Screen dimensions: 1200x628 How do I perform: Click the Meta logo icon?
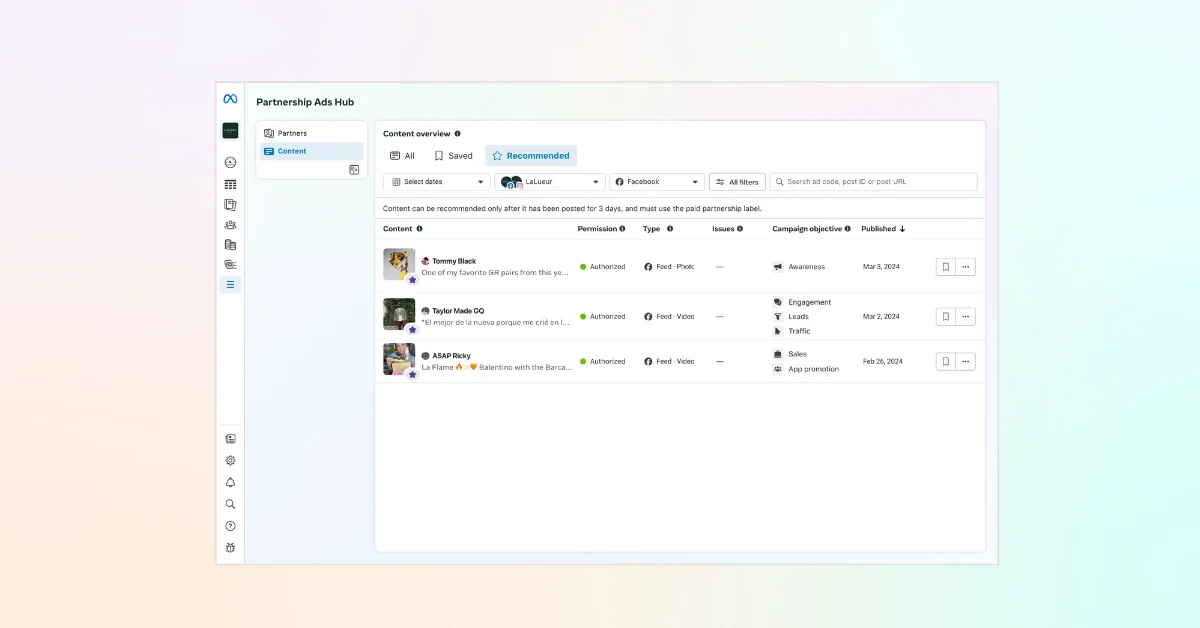tap(230, 99)
